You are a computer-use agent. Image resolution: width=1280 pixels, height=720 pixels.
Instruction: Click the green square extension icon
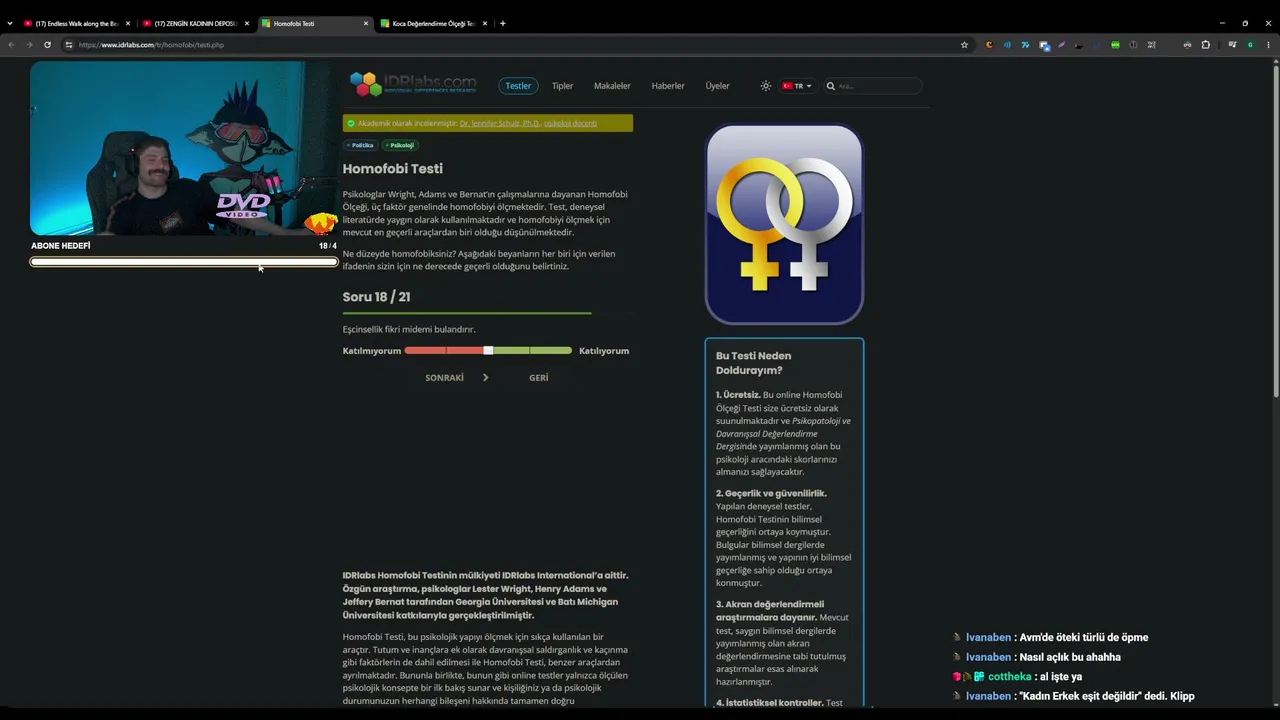tap(1115, 45)
